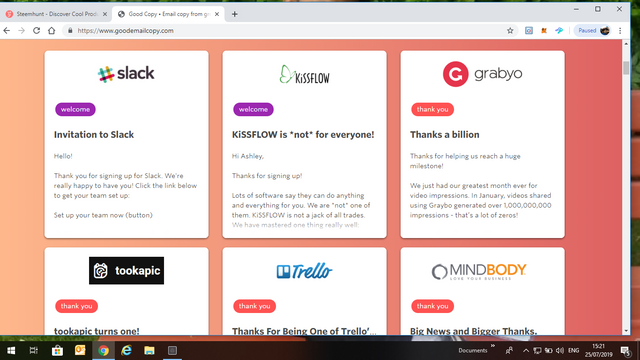Click the Paused profile button
Image resolution: width=640 pixels, height=360 pixels.
click(593, 31)
